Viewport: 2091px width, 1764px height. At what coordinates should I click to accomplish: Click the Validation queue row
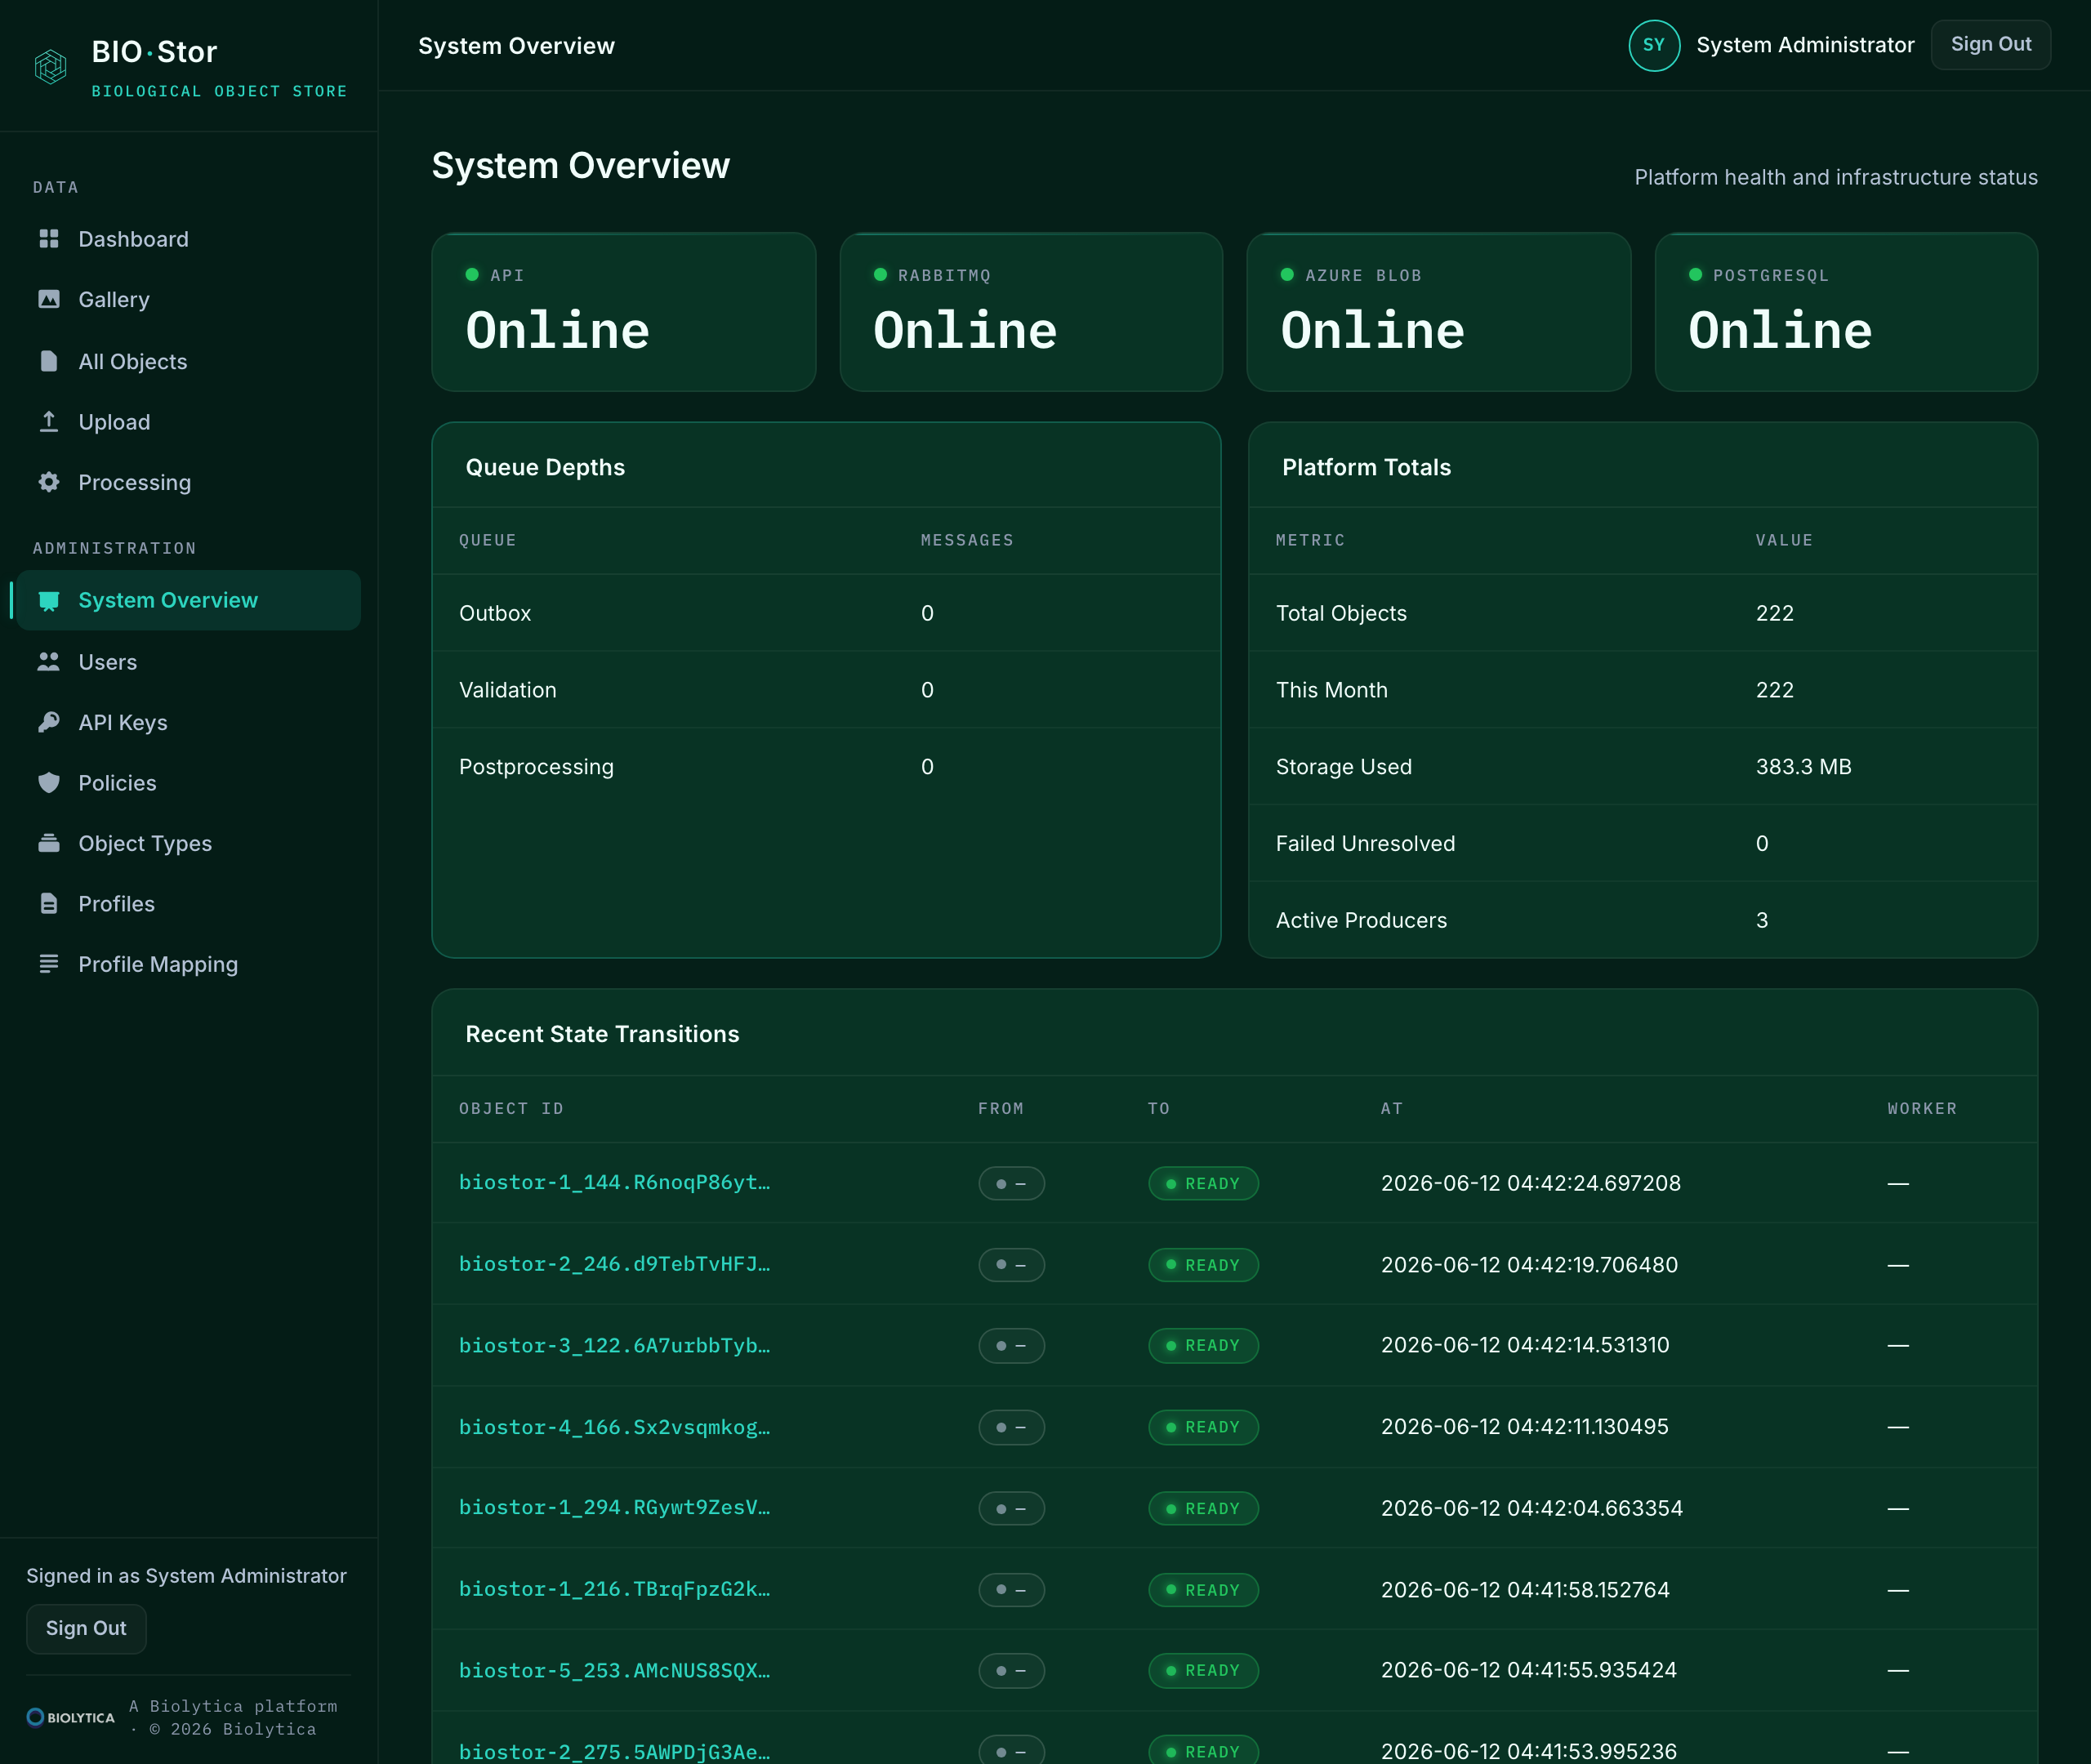click(826, 690)
